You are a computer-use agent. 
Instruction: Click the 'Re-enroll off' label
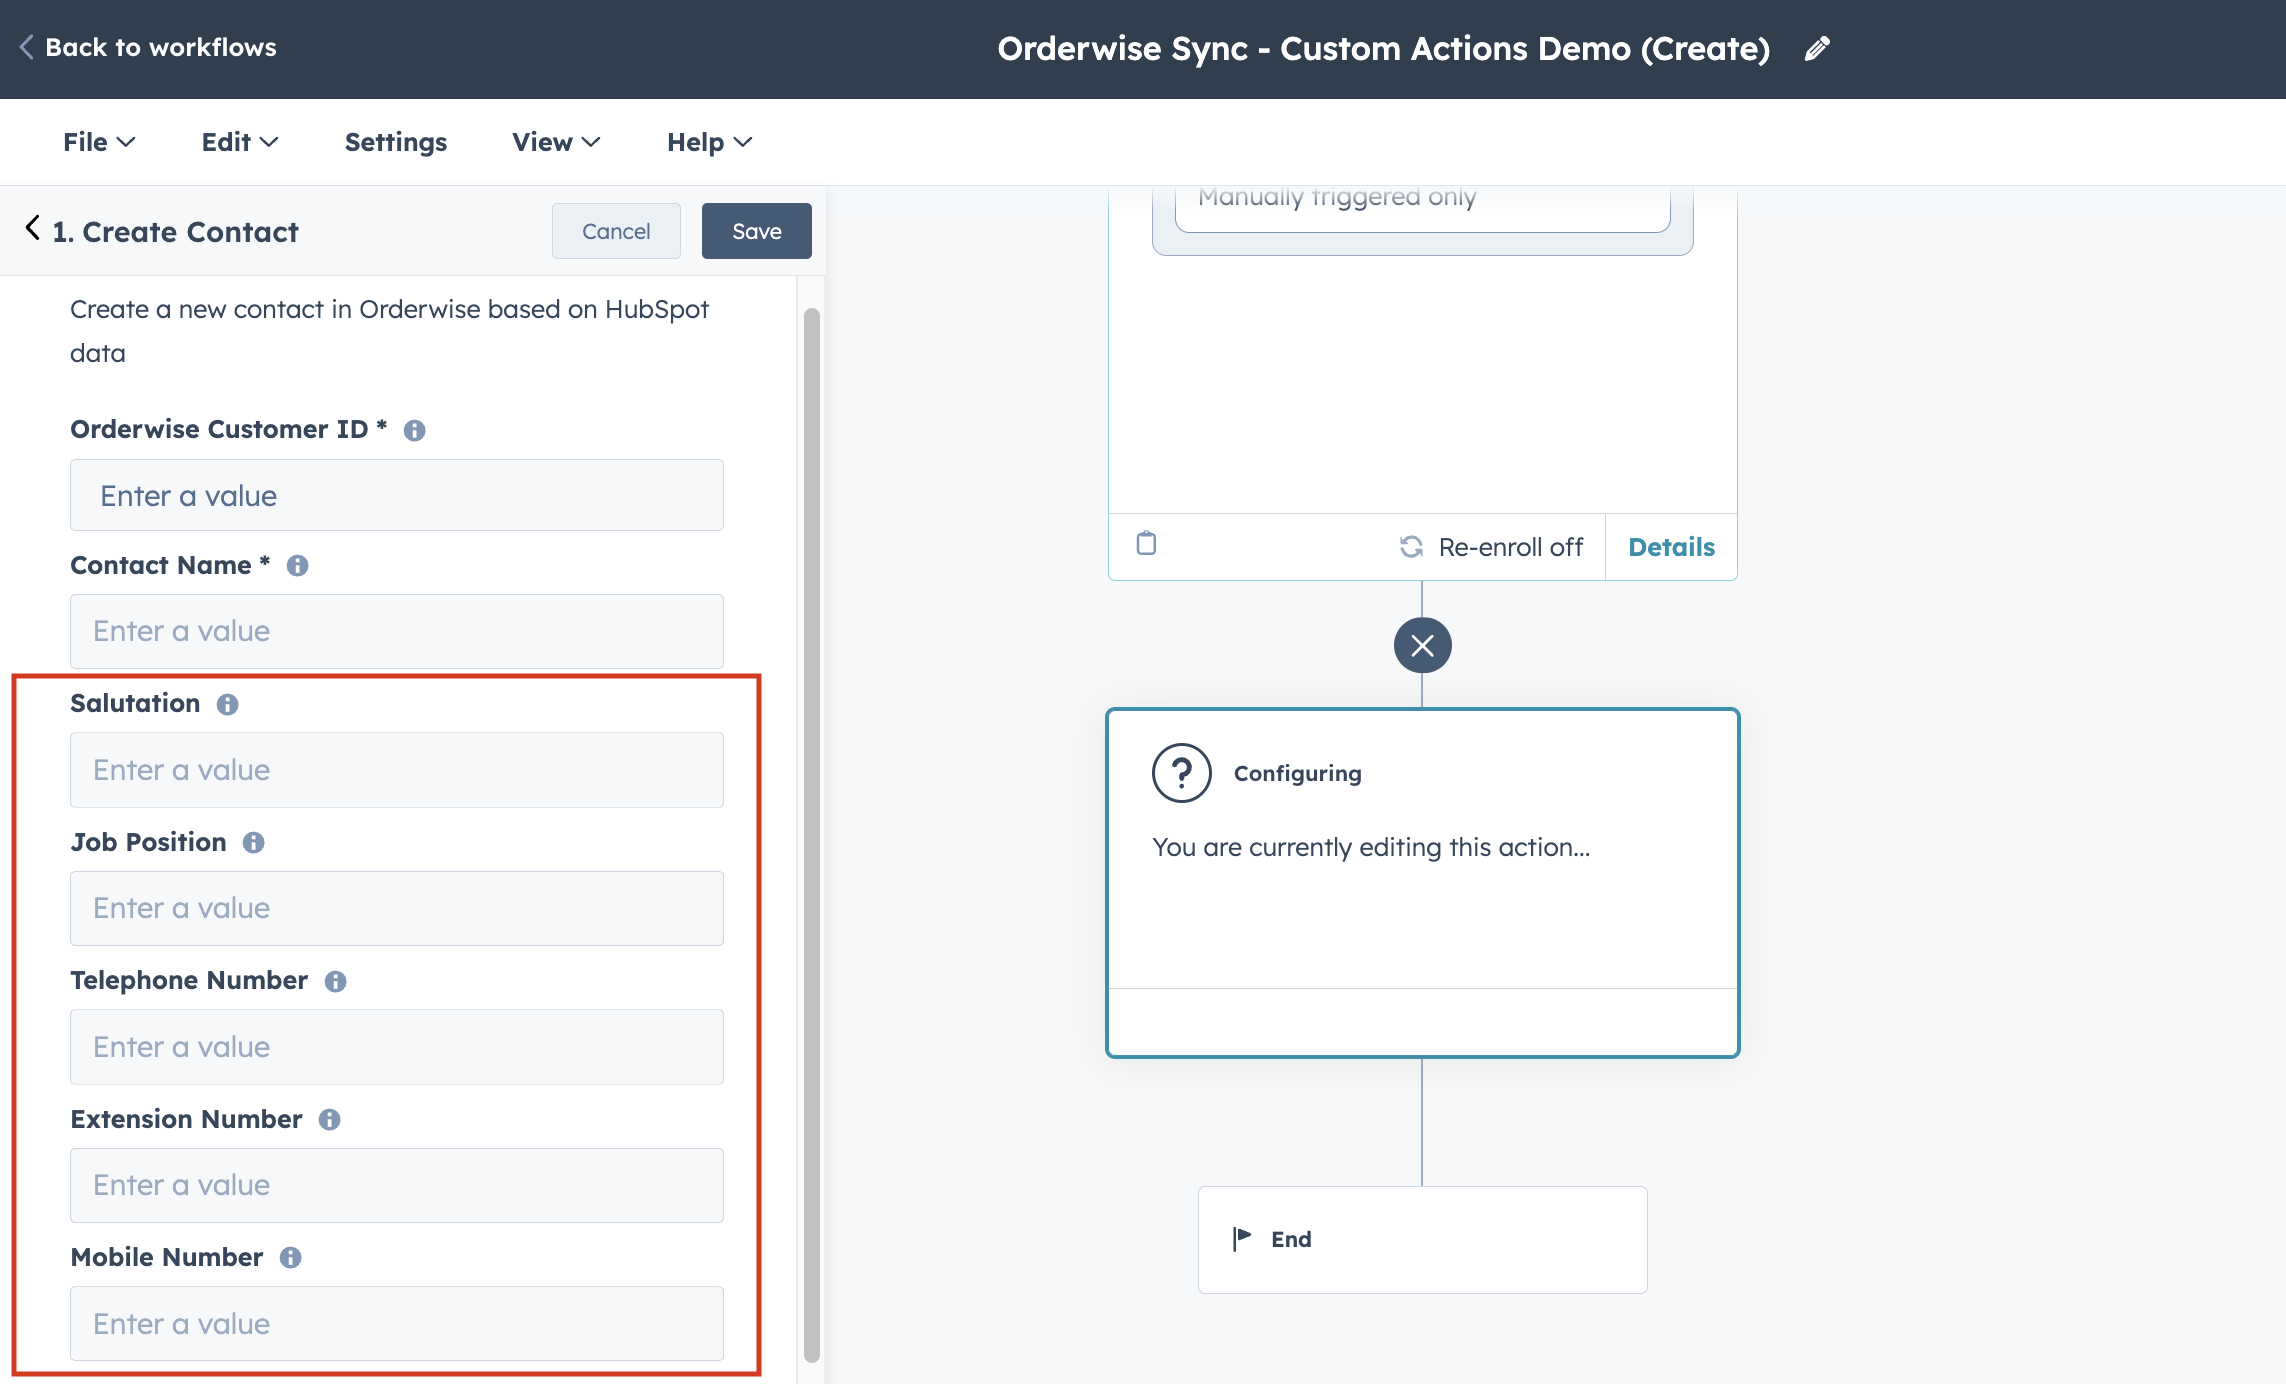(1510, 547)
